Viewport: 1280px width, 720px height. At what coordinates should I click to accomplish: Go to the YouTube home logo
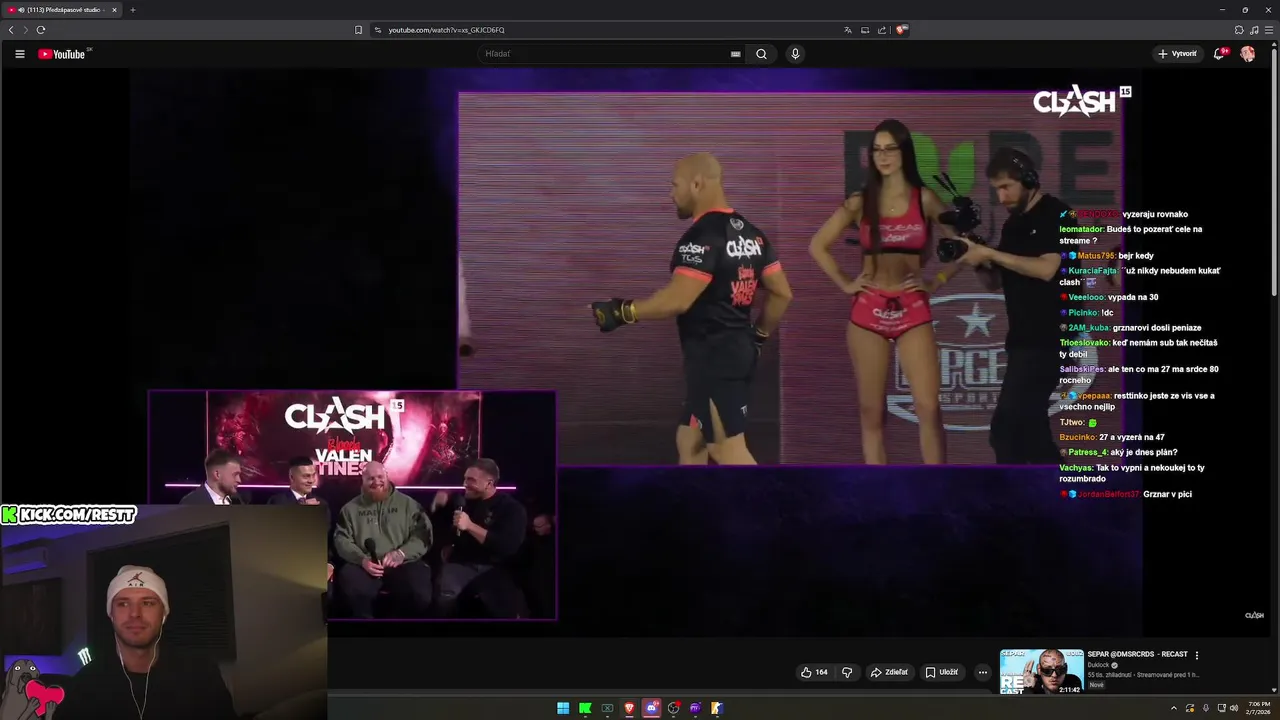62,54
